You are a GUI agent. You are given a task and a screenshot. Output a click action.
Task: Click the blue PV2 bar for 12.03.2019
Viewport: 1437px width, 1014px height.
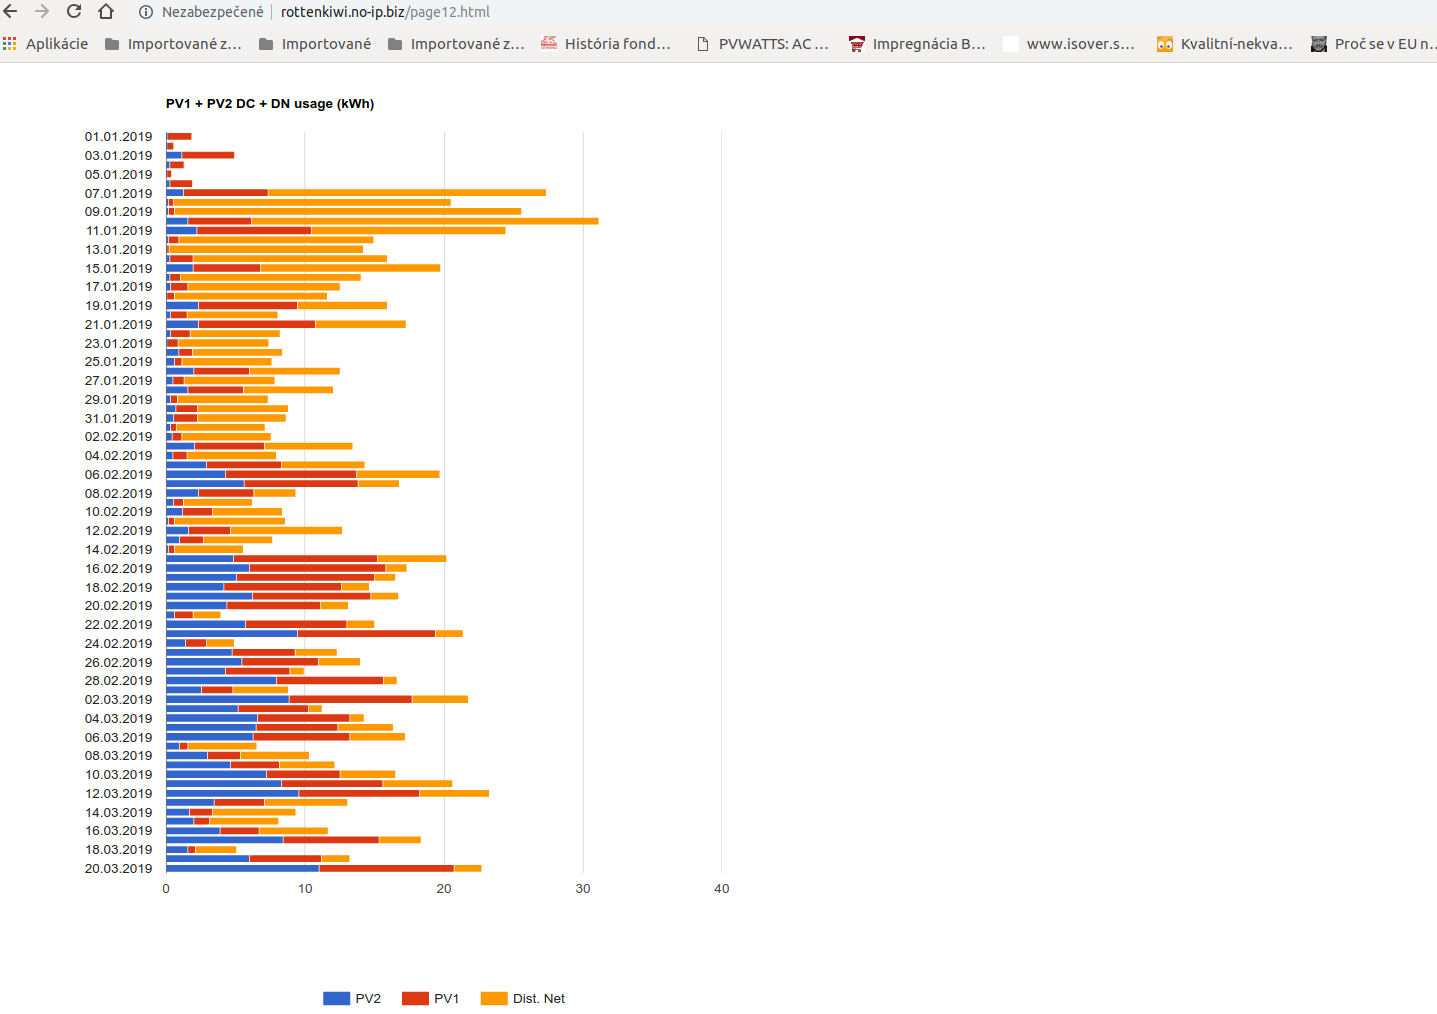[x=232, y=793]
